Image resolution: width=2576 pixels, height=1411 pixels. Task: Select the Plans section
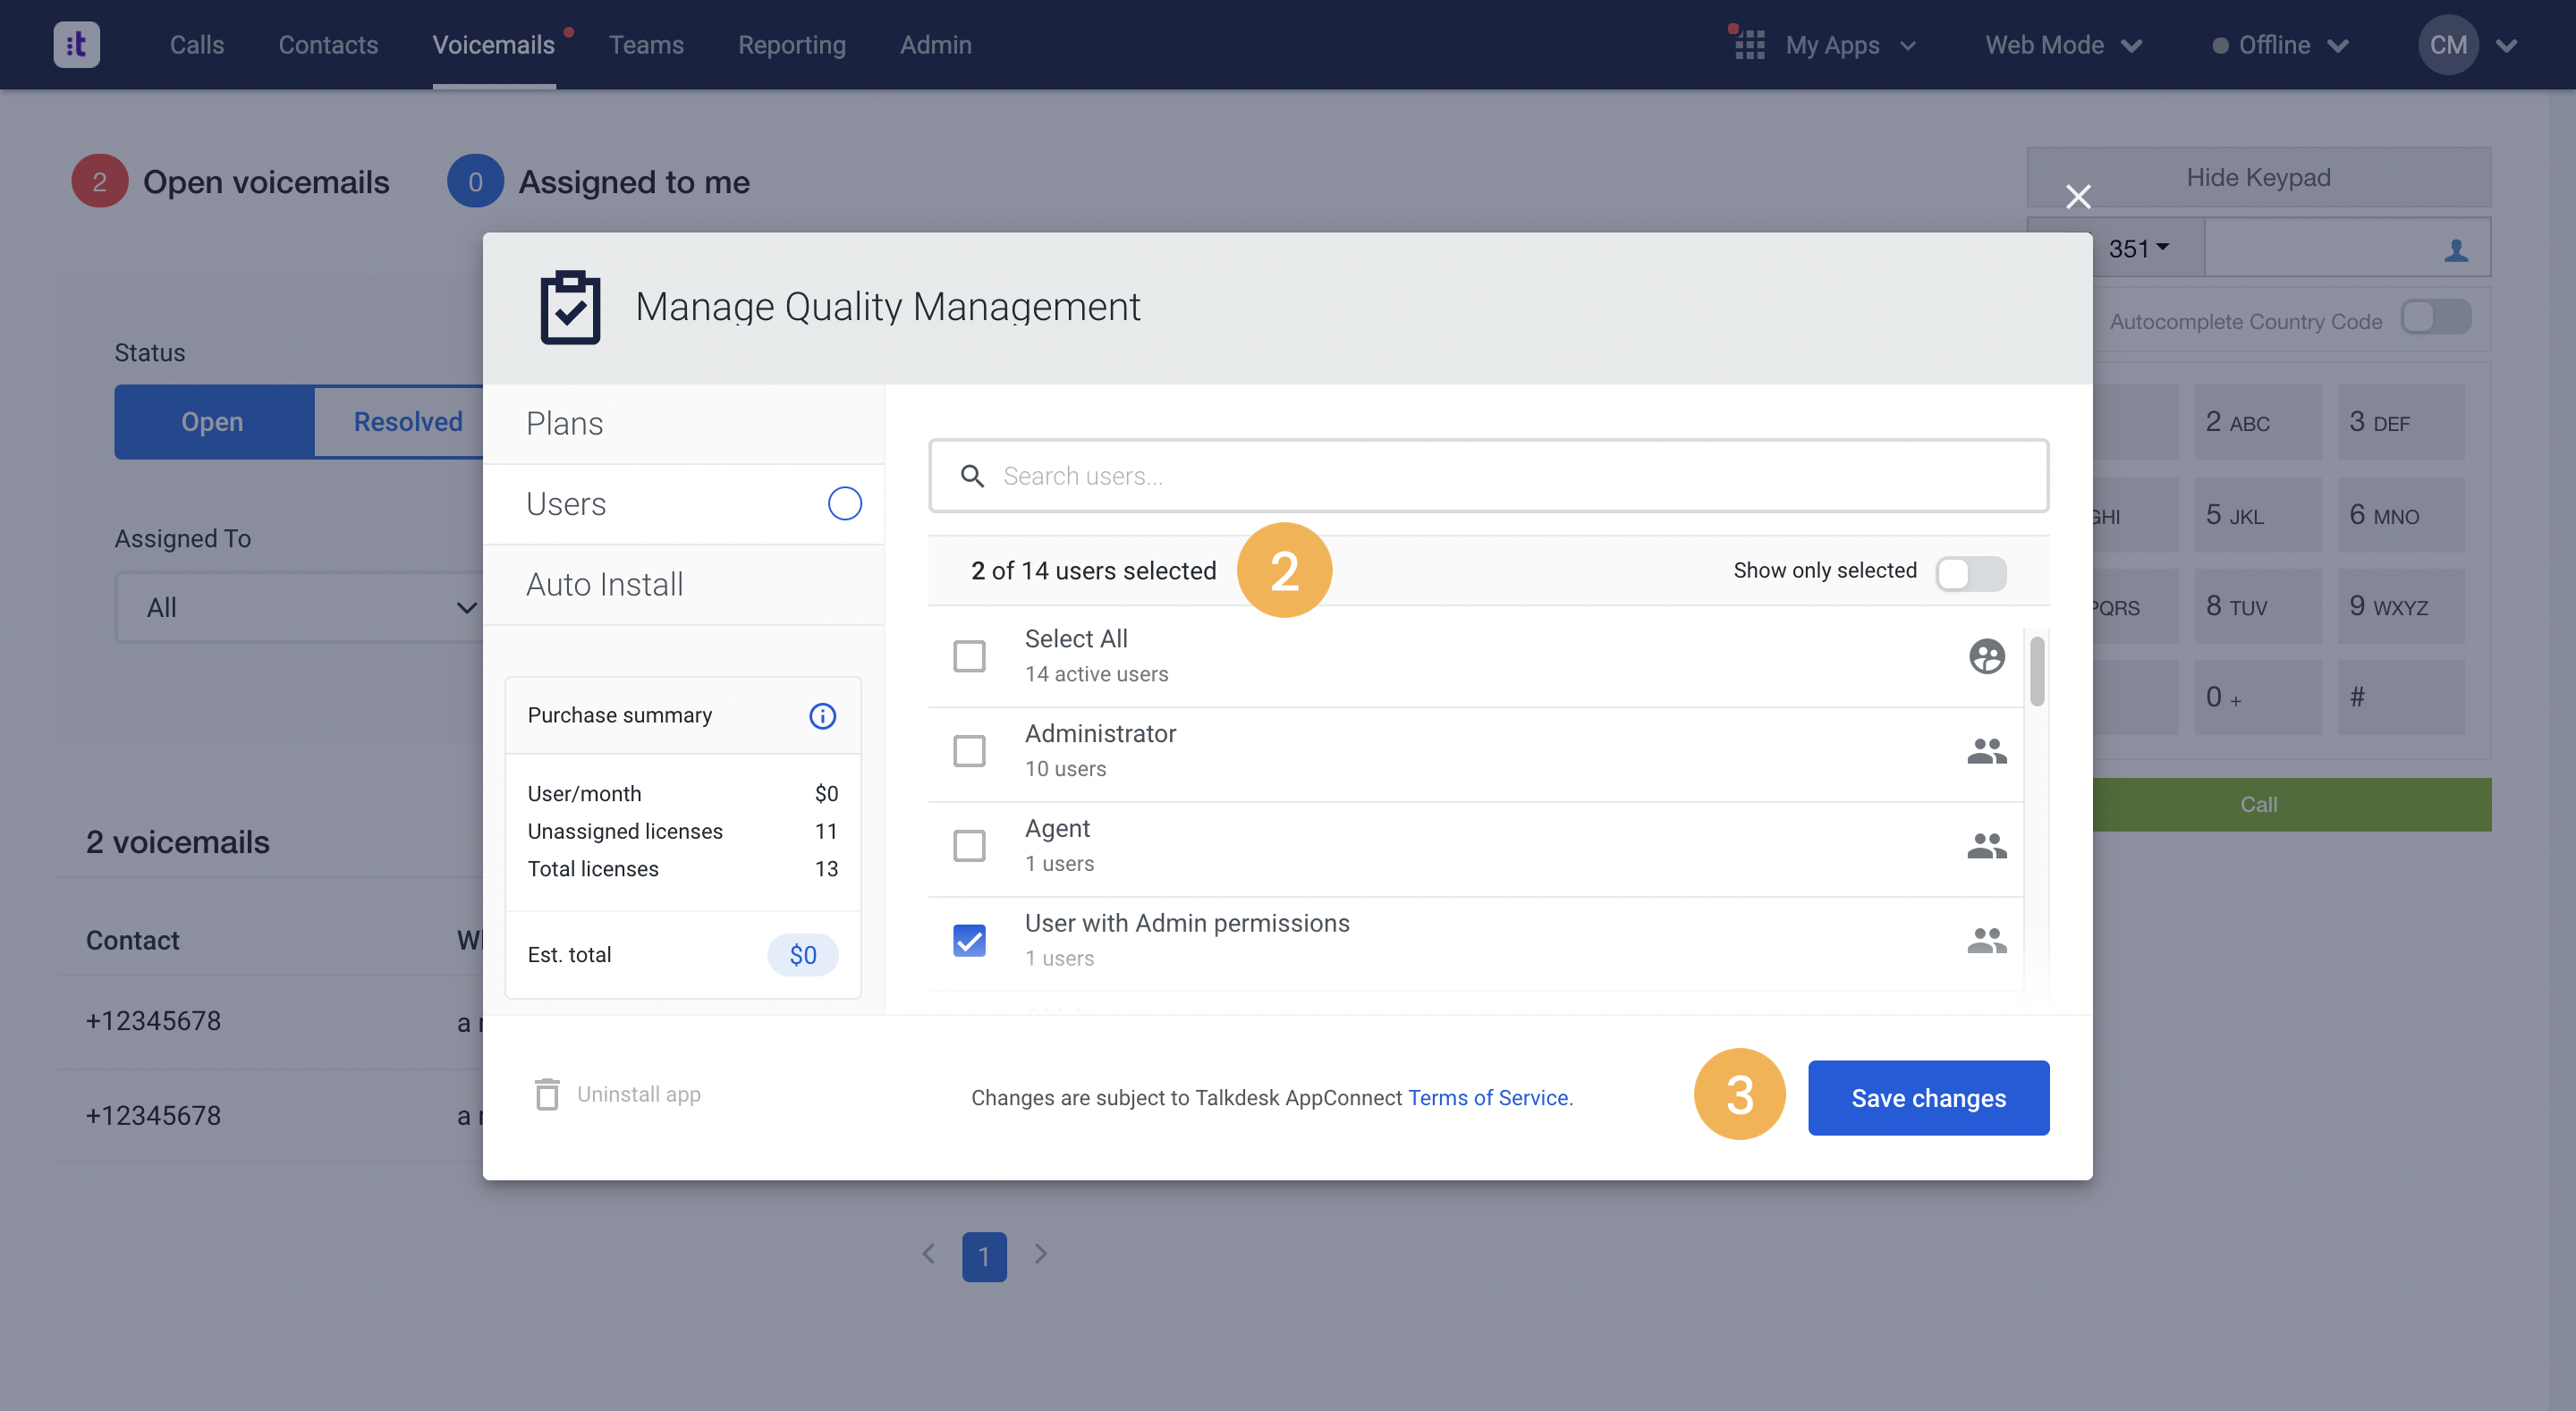tap(683, 424)
